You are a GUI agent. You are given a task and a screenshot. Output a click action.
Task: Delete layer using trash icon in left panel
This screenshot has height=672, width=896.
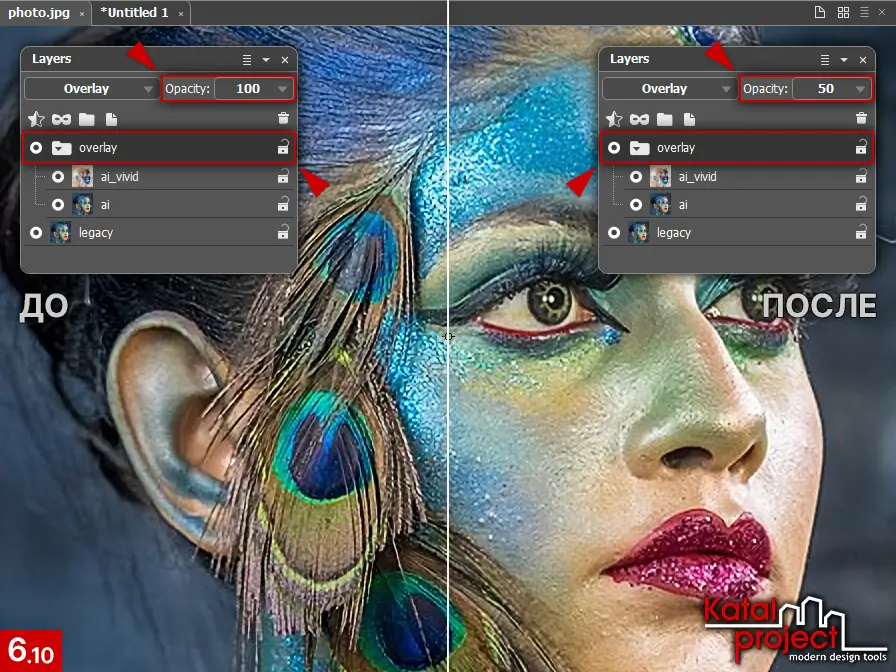pos(284,119)
